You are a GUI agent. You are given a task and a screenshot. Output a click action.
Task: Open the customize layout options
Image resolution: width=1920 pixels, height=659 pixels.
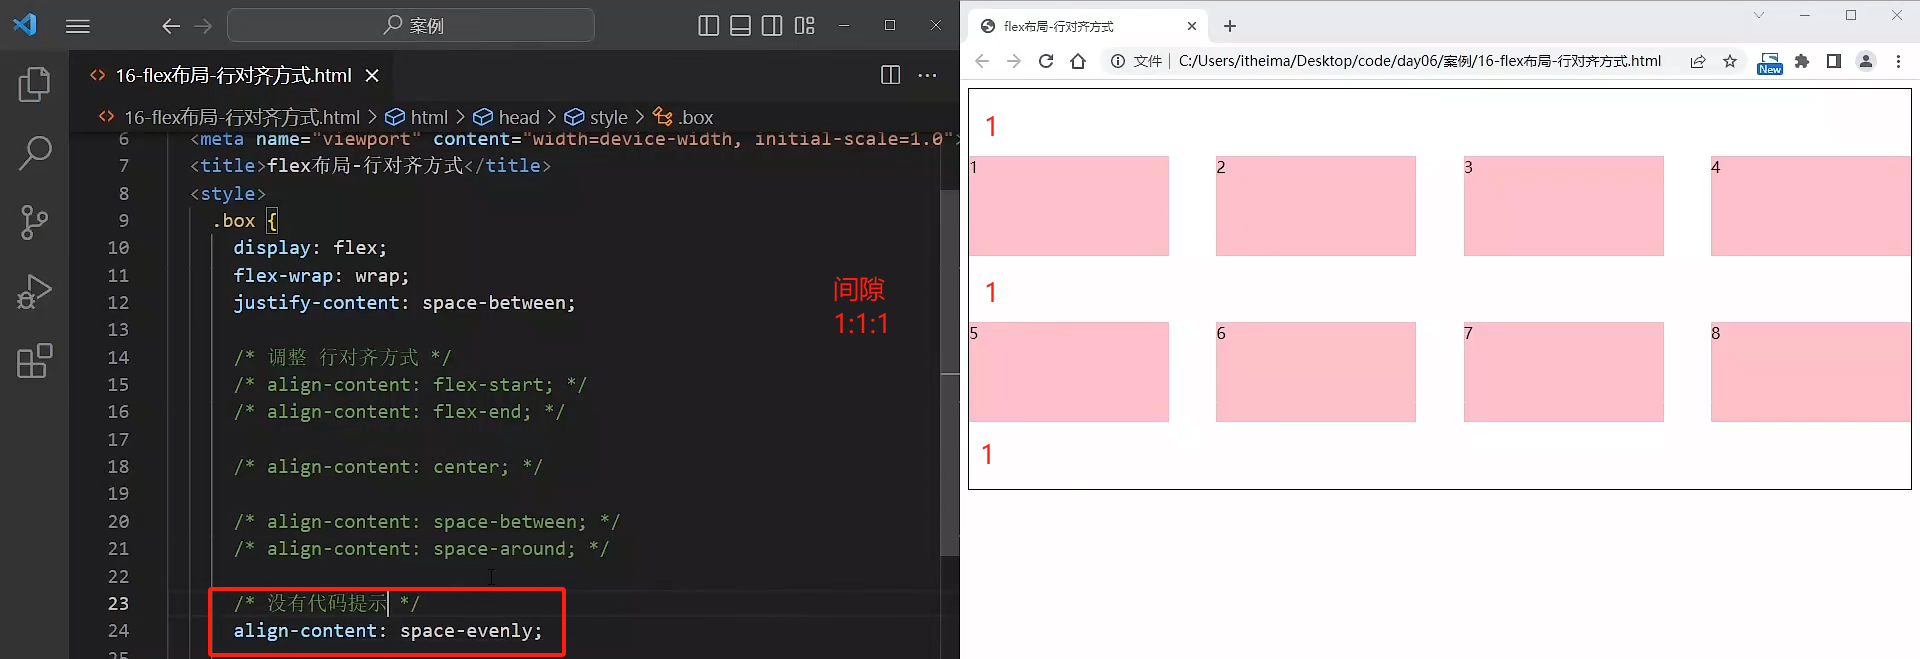click(805, 26)
